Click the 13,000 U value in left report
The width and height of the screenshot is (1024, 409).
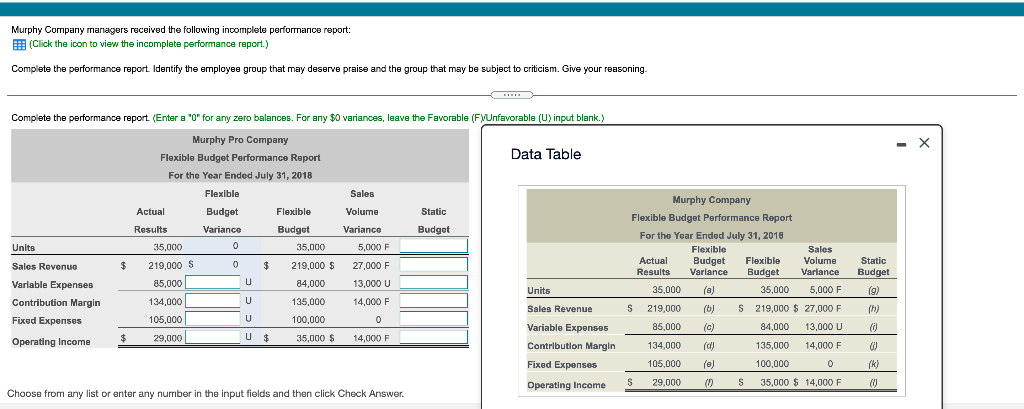click(372, 283)
